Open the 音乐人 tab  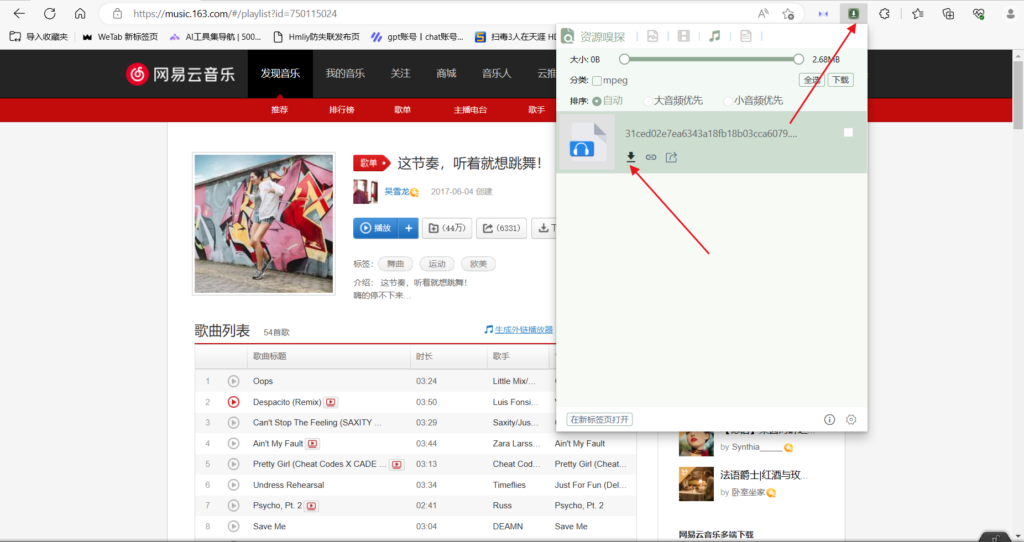point(496,74)
